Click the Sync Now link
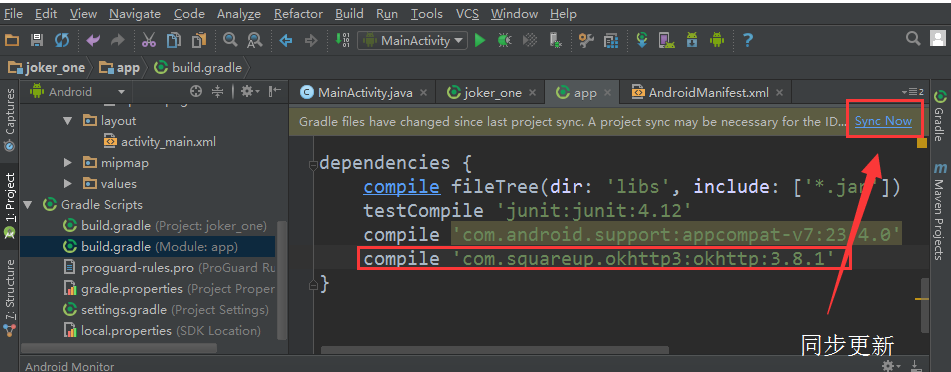This screenshot has width=951, height=372. pyautogui.click(x=883, y=121)
